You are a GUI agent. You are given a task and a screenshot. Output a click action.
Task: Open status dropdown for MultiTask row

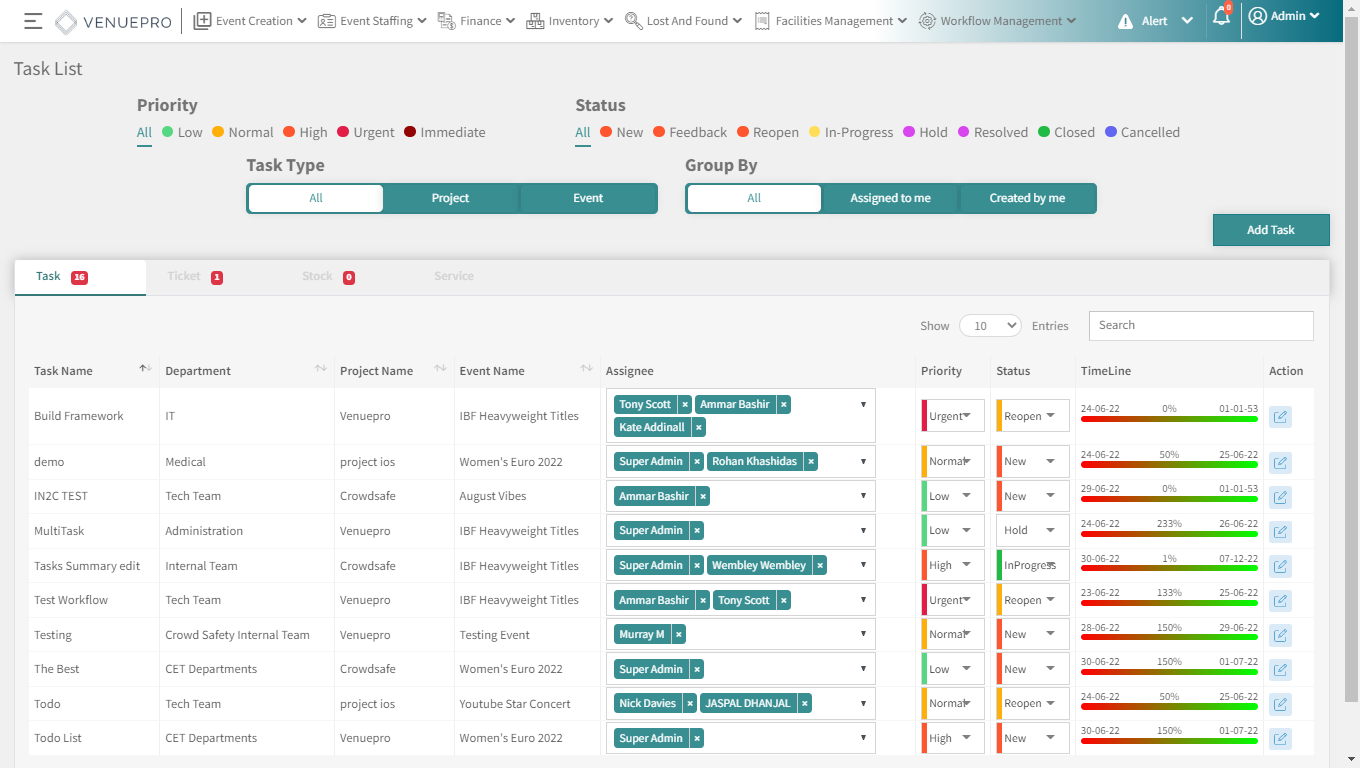point(1032,531)
